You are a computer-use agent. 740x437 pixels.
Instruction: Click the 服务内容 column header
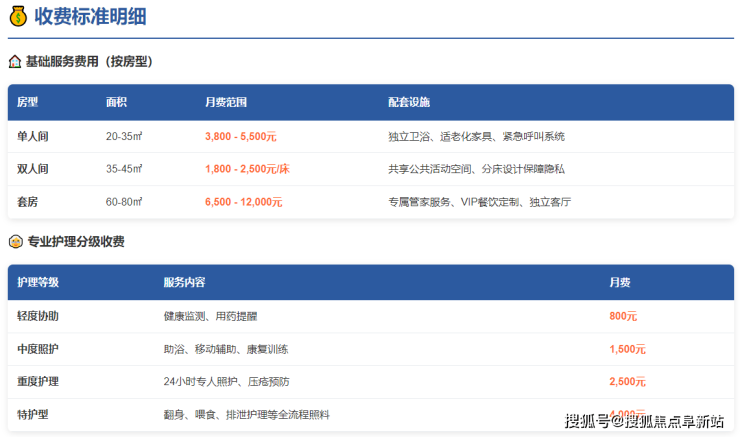click(x=184, y=283)
